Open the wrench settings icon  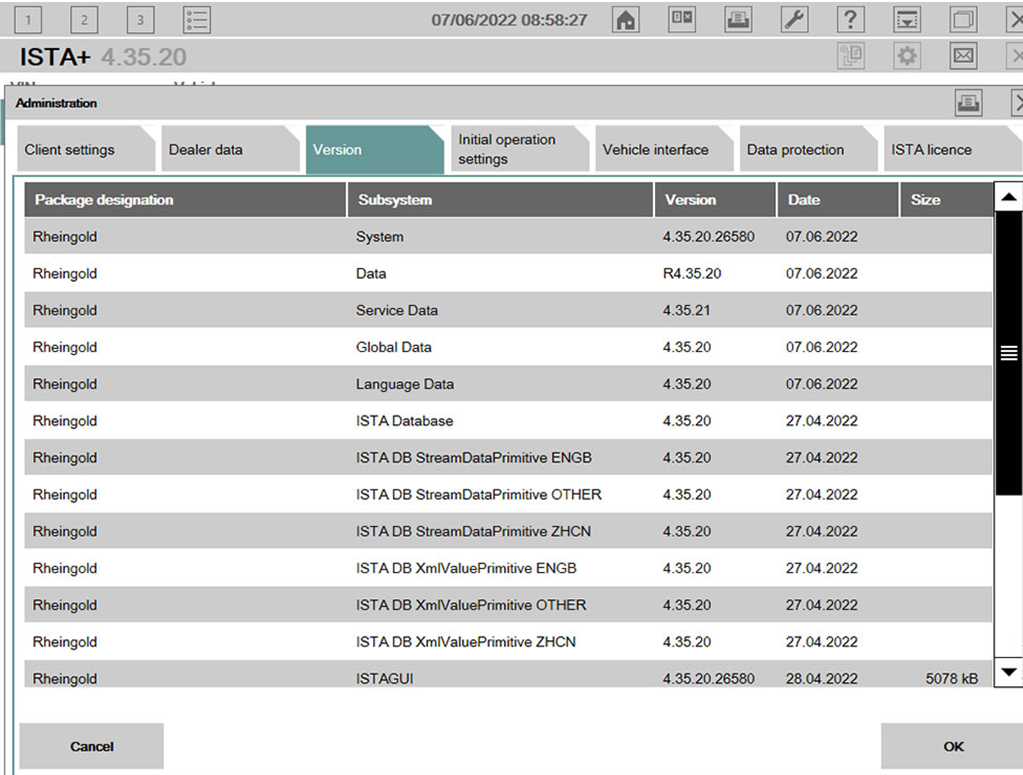(x=794, y=20)
